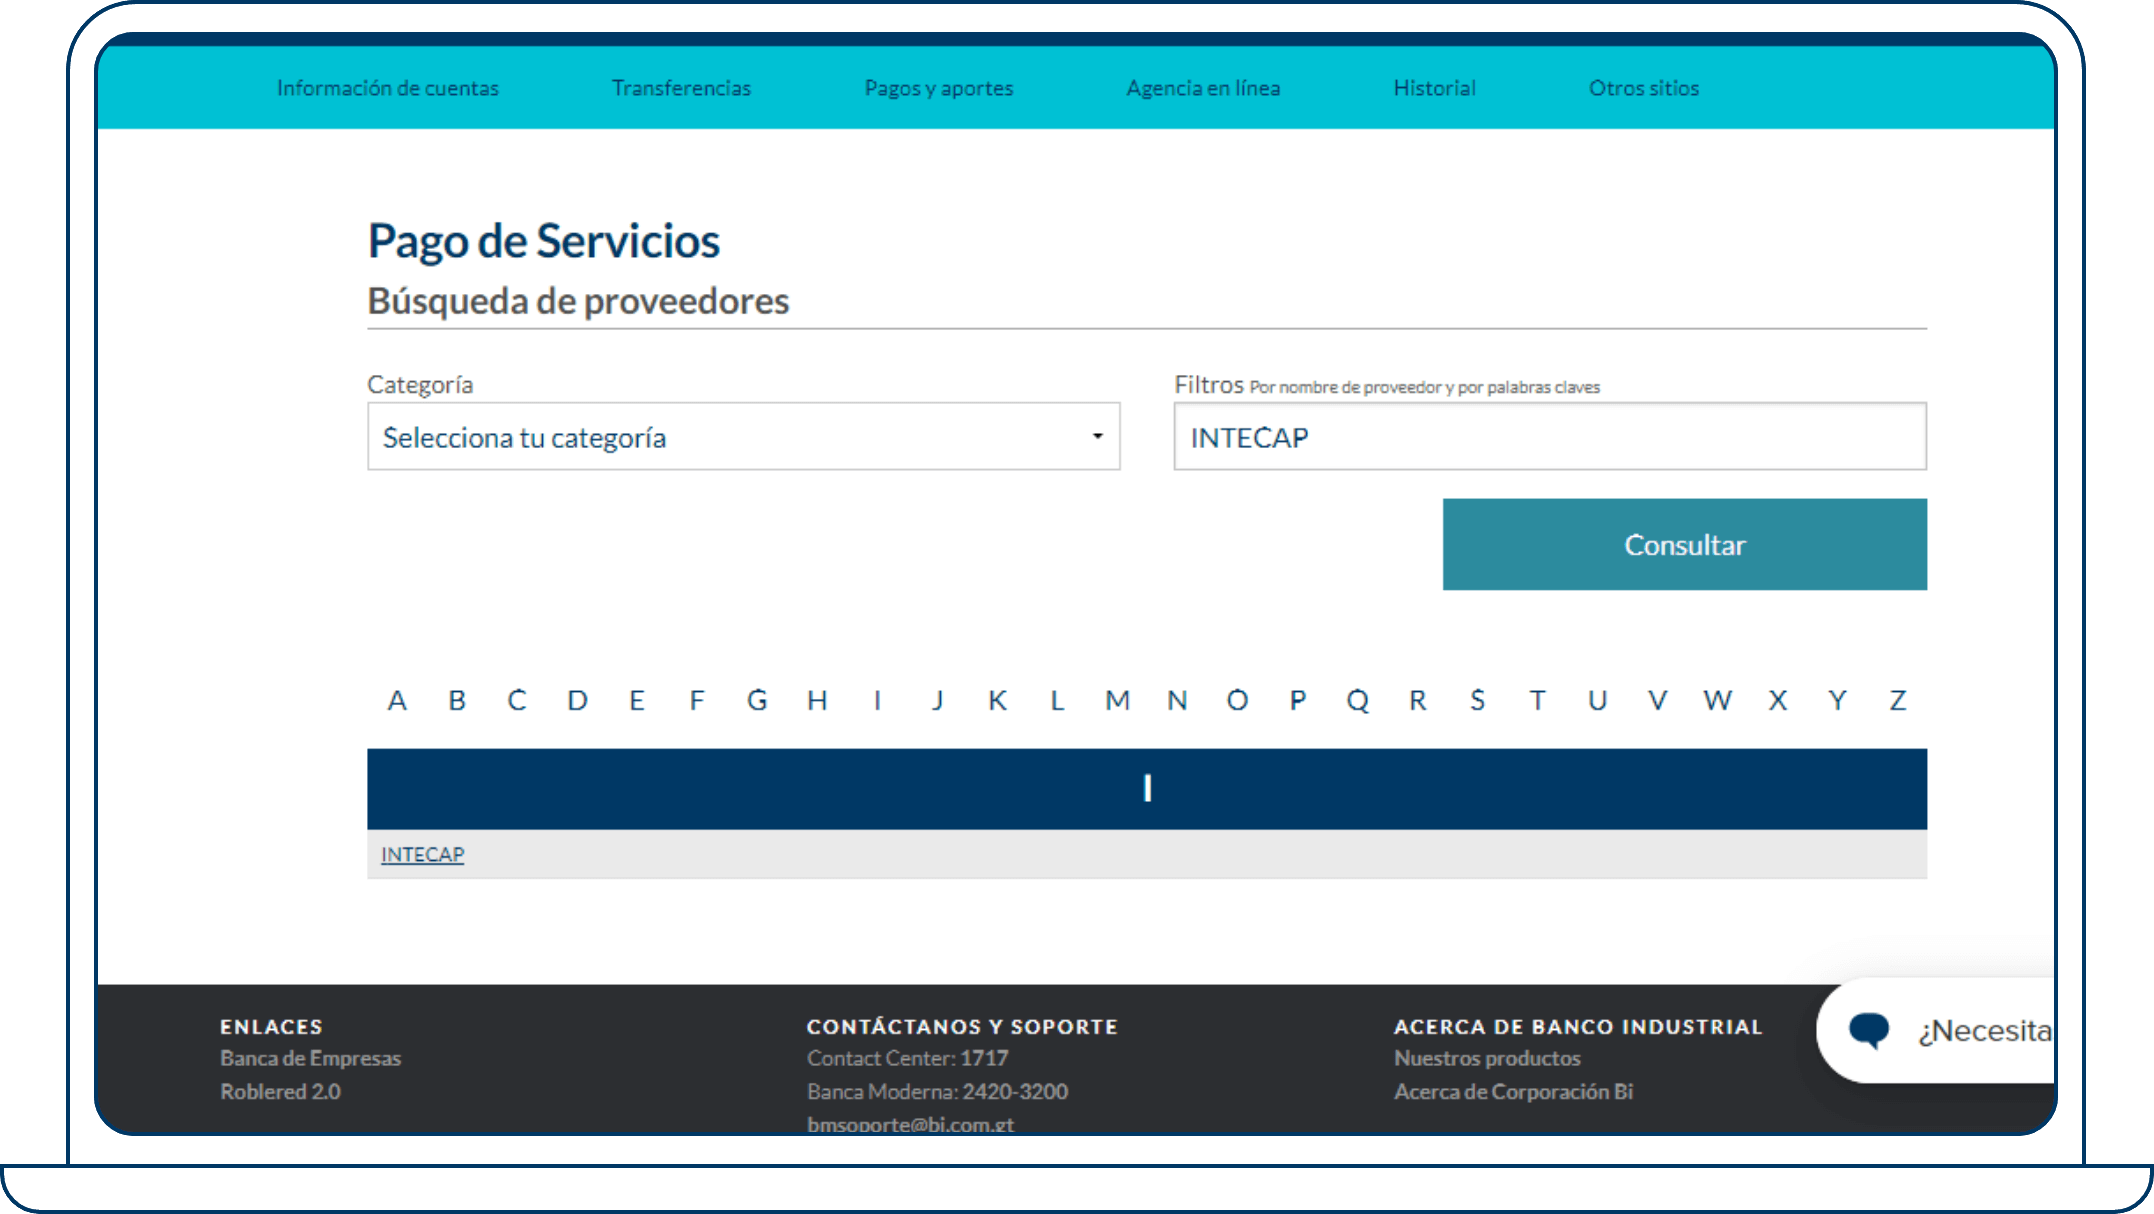Filter providers by letter C
Screen dimensions: 2154x1214
pyautogui.click(x=517, y=700)
